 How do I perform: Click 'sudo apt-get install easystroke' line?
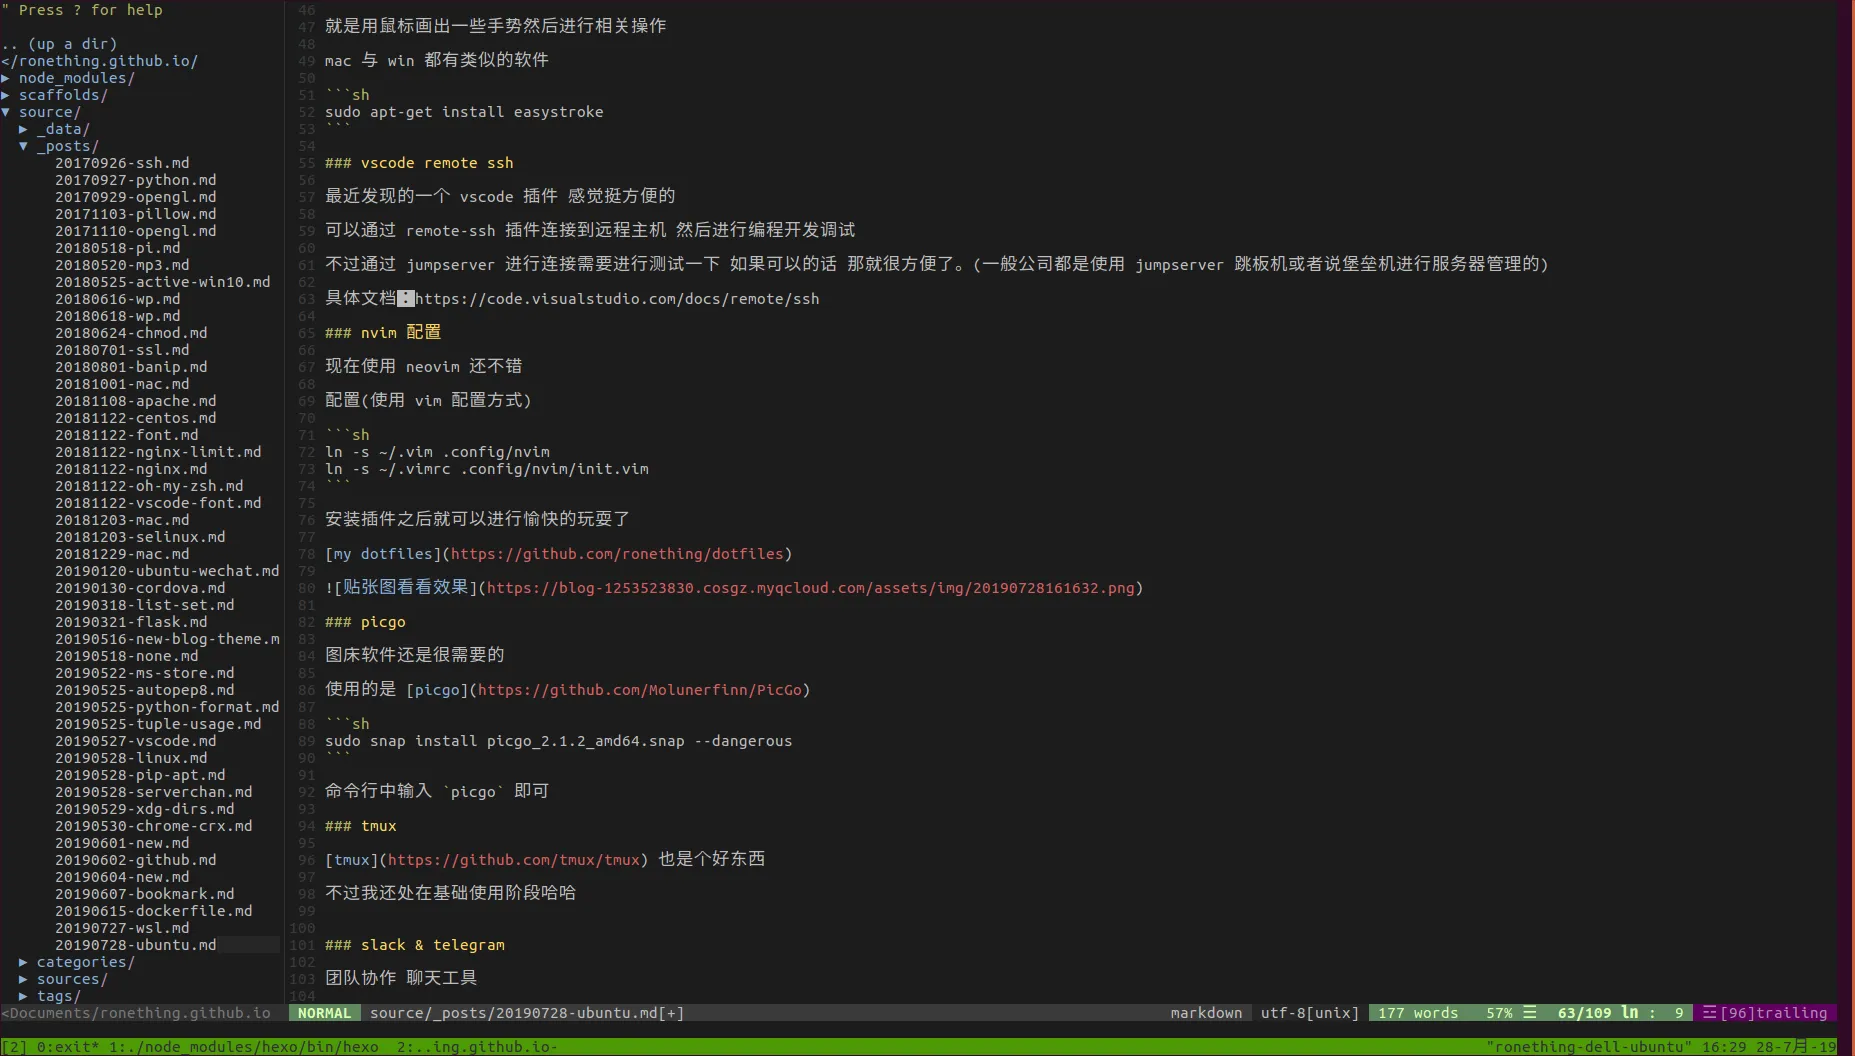click(464, 112)
